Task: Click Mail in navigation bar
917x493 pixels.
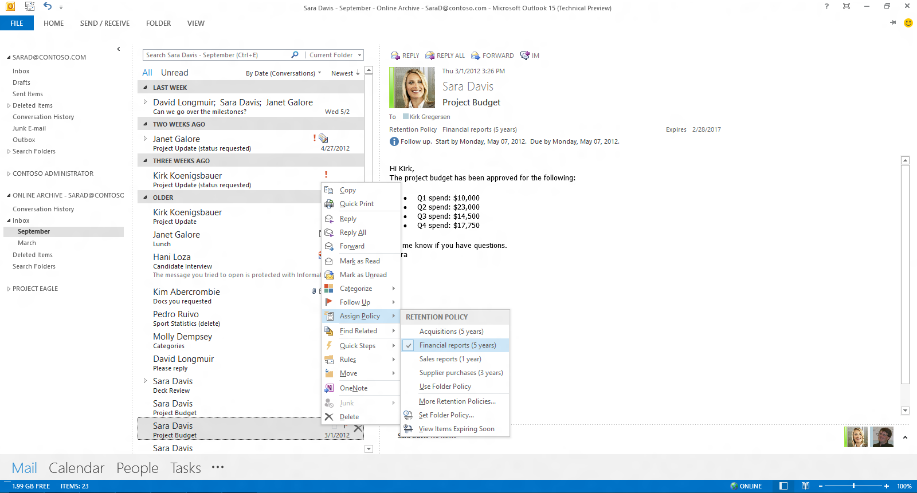Action: coord(24,468)
